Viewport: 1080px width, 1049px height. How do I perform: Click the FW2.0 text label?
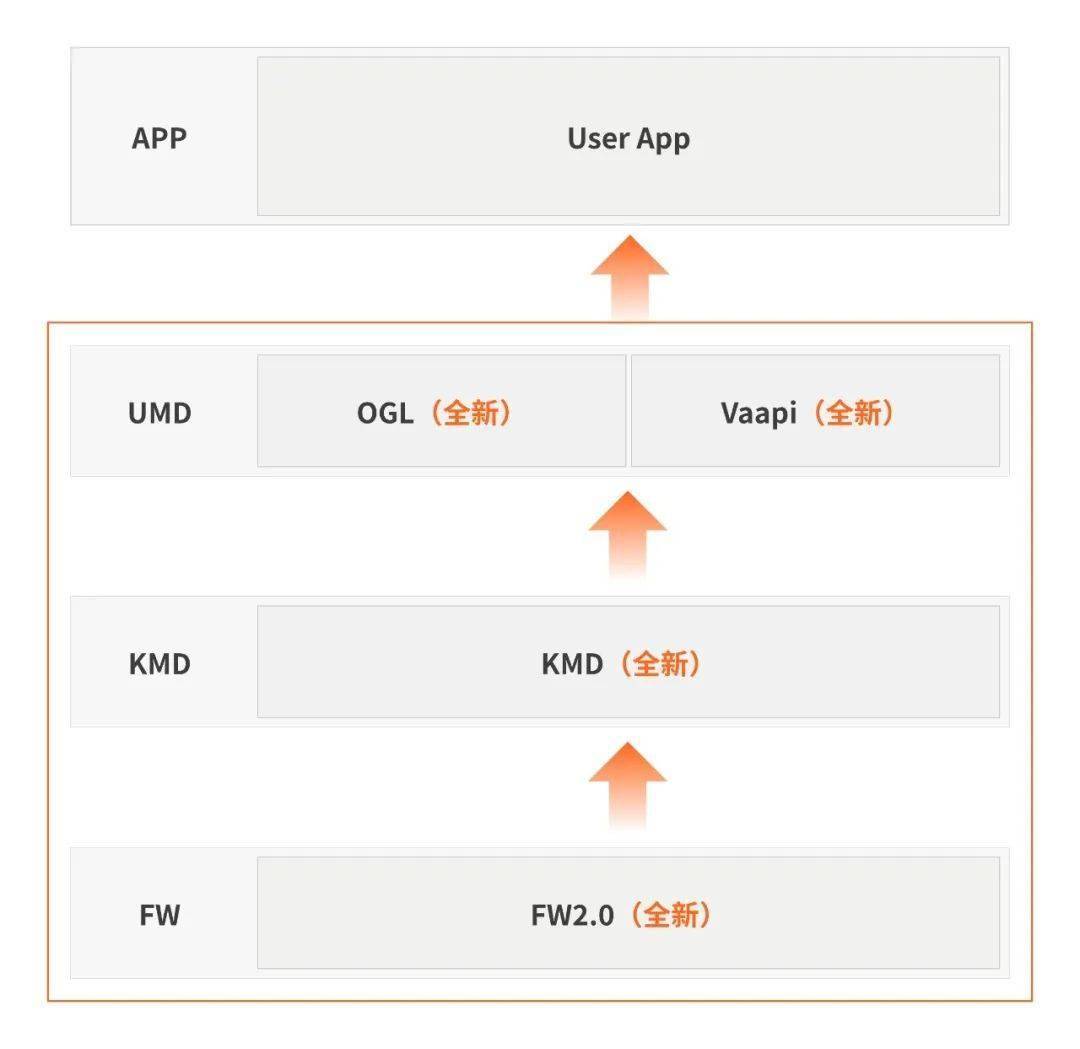572,915
